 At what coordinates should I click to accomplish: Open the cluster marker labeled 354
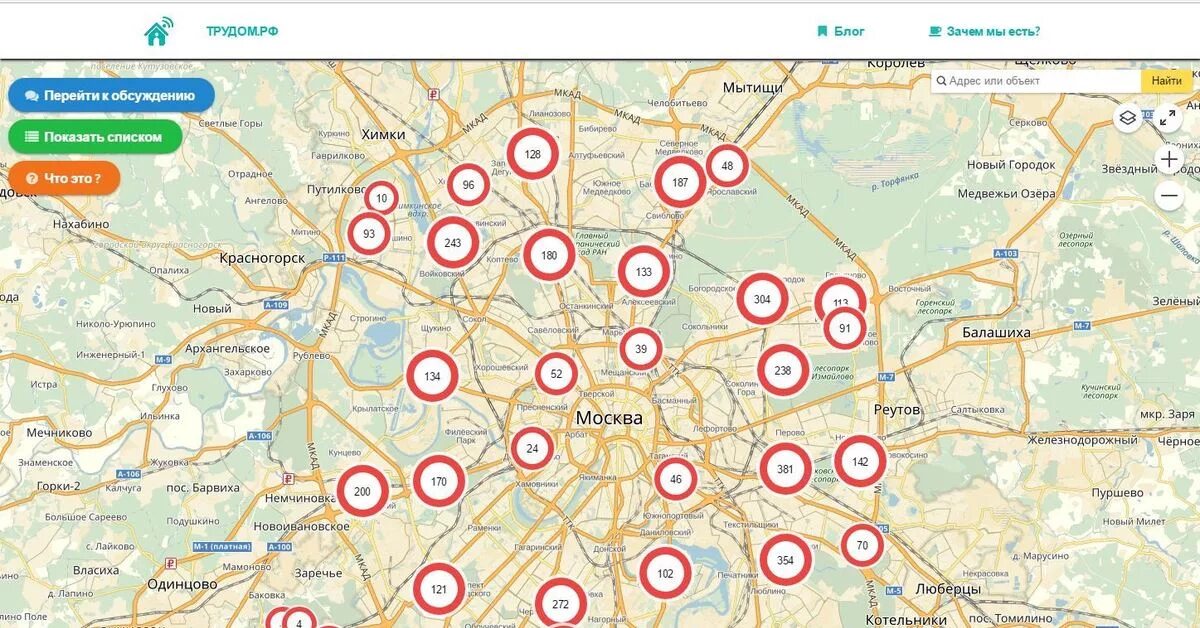(x=785, y=560)
